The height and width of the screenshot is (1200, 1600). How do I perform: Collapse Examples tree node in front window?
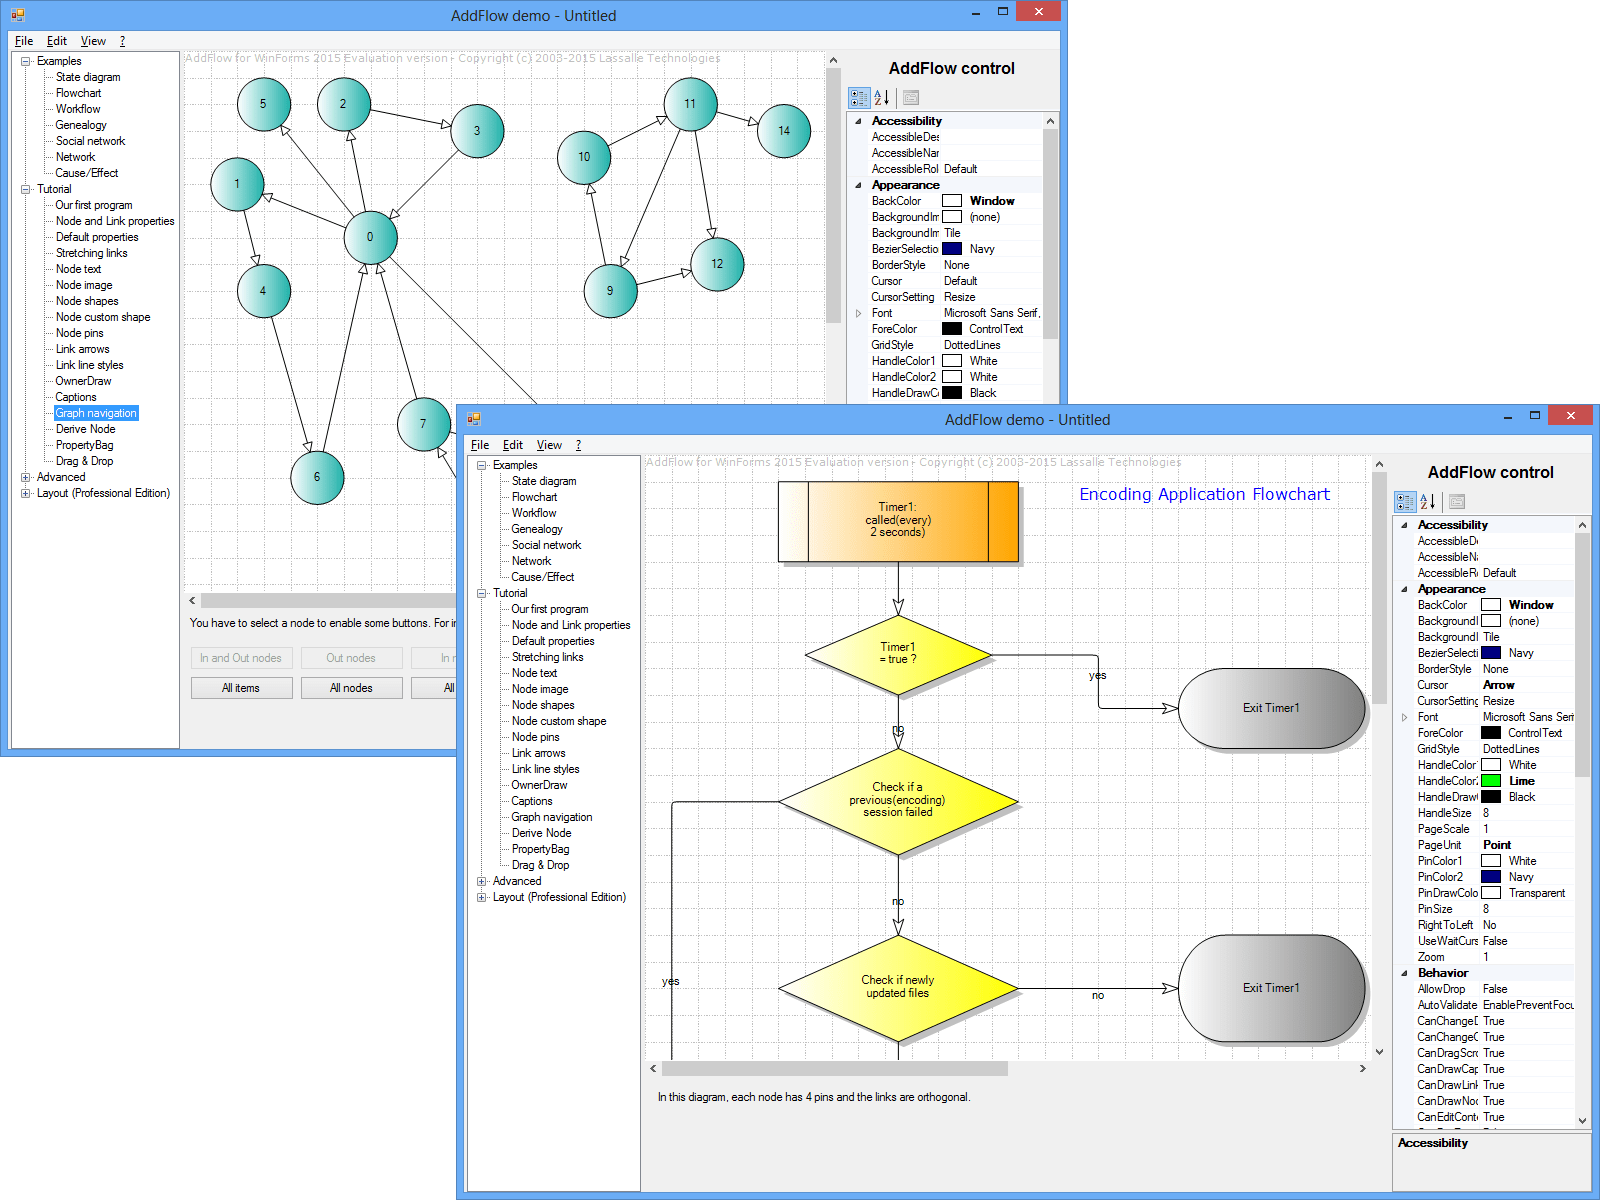point(482,465)
